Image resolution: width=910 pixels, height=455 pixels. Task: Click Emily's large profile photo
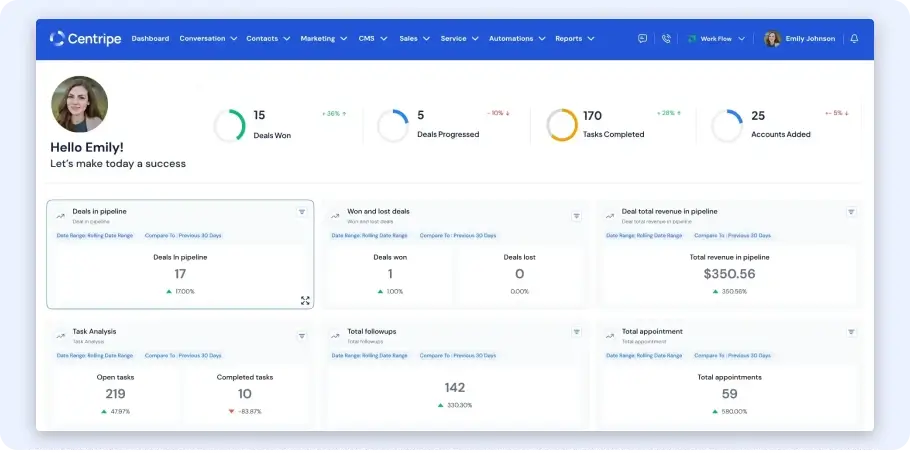[x=79, y=104]
